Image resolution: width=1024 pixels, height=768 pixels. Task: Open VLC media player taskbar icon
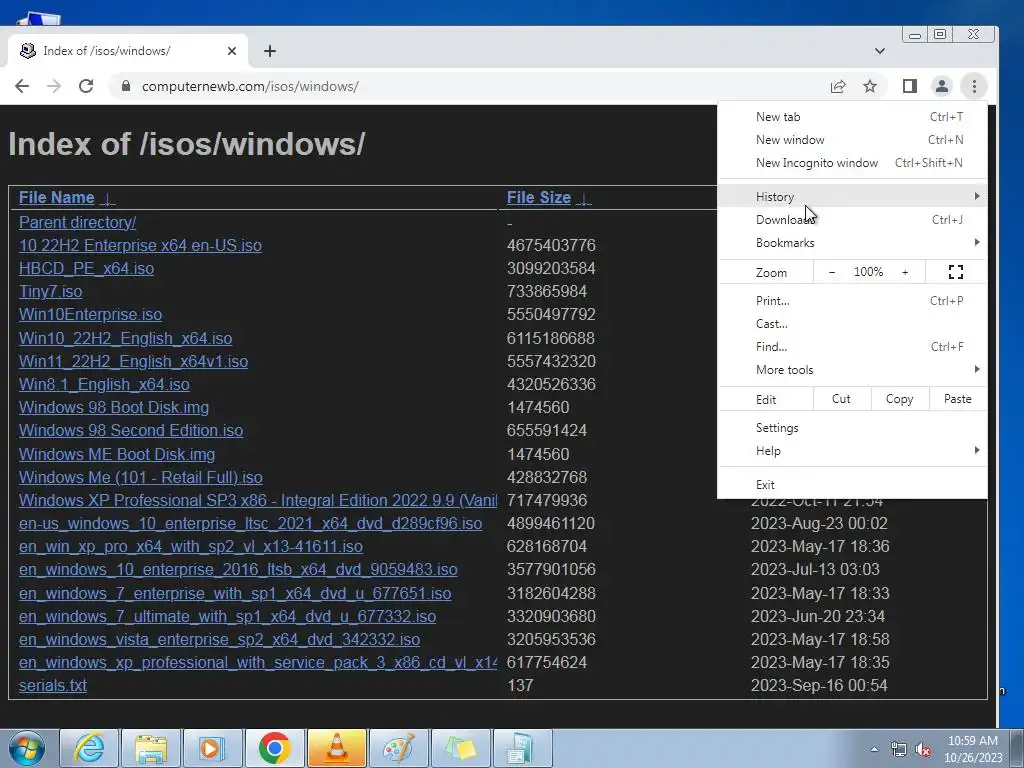click(336, 748)
